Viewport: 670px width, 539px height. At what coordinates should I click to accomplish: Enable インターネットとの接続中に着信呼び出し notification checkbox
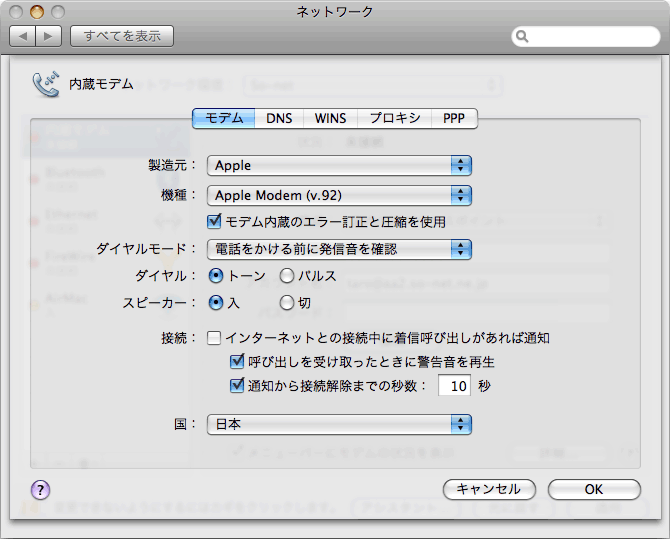click(214, 338)
